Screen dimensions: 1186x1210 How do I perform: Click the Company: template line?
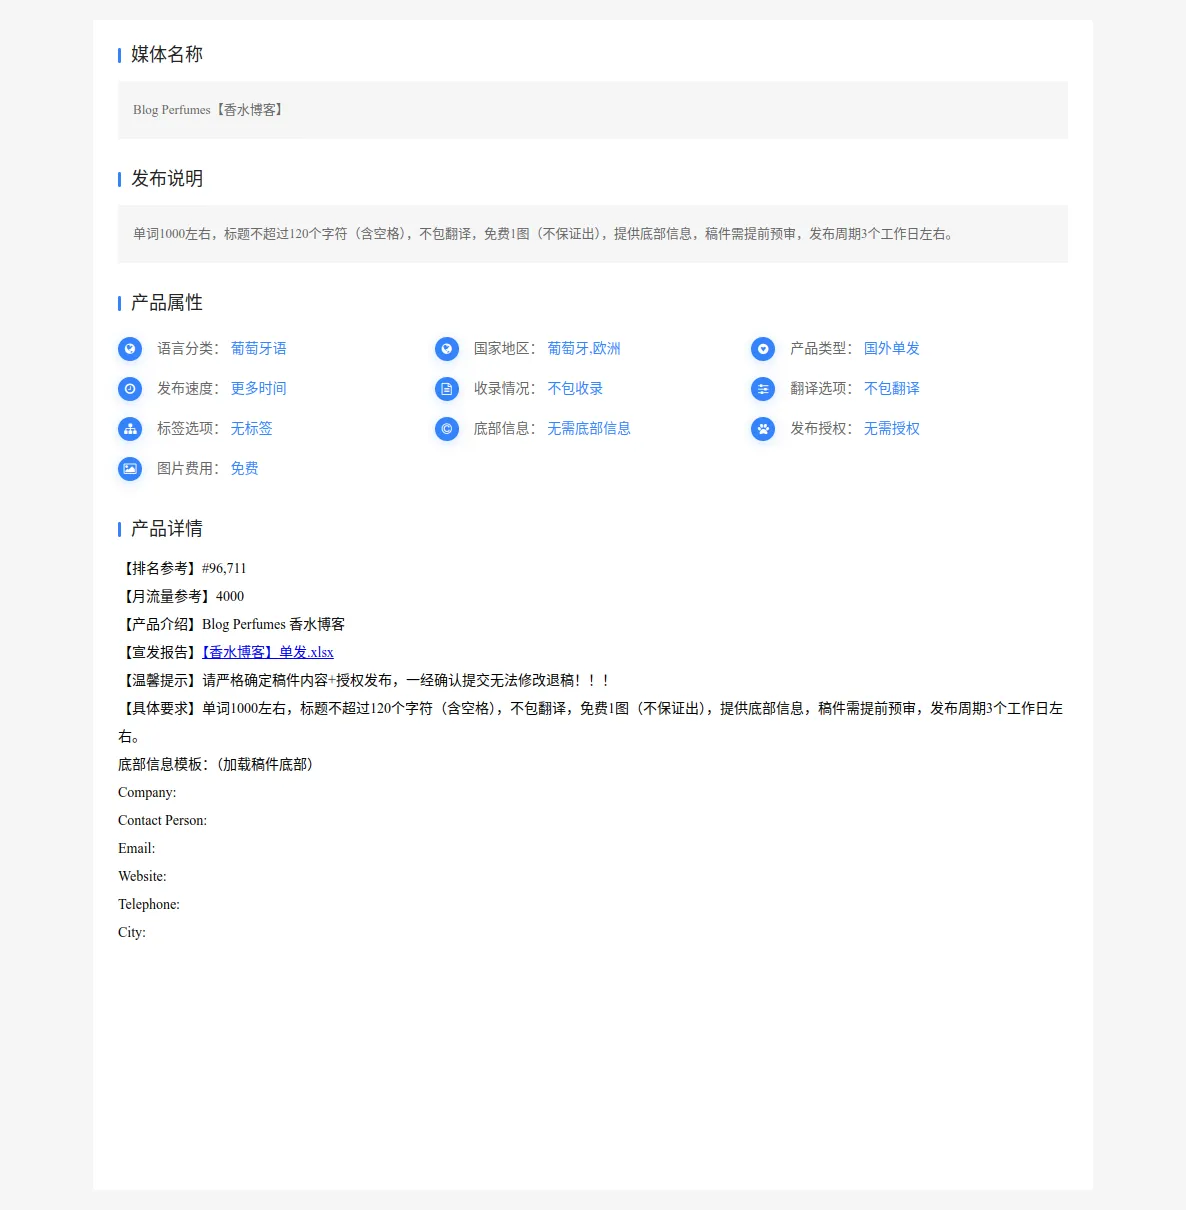coord(147,792)
